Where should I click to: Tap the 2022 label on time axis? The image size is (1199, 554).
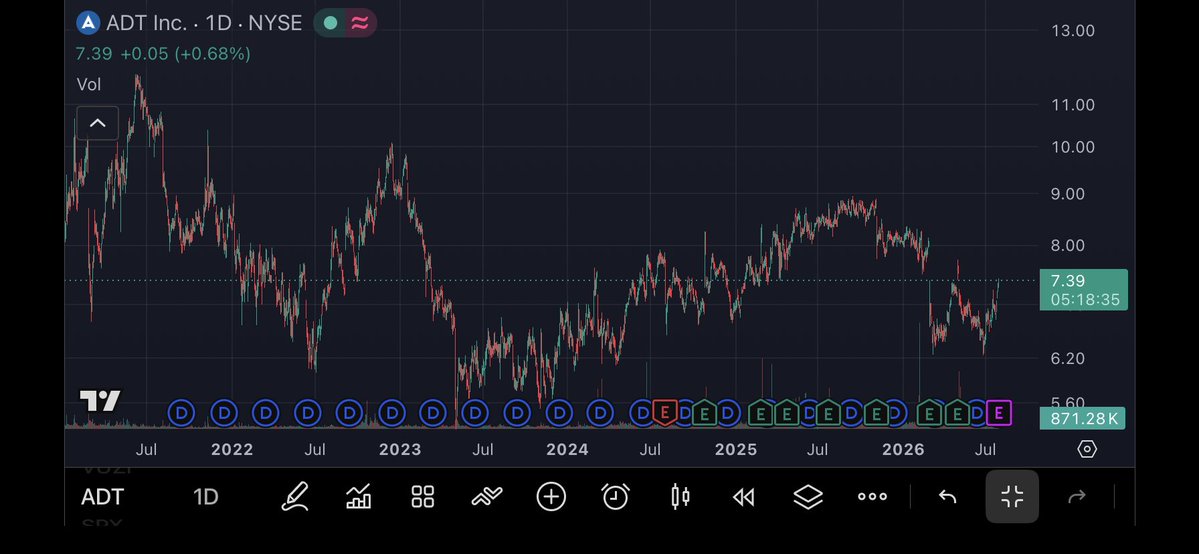(232, 450)
